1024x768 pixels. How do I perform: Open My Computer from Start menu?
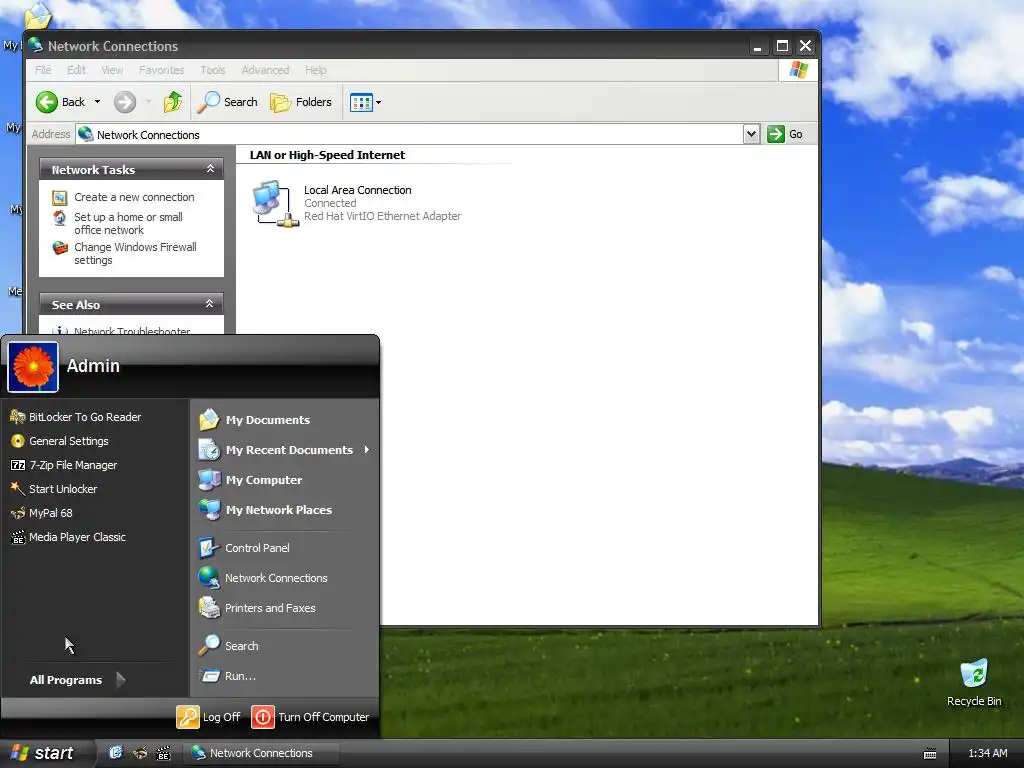pyautogui.click(x=251, y=480)
